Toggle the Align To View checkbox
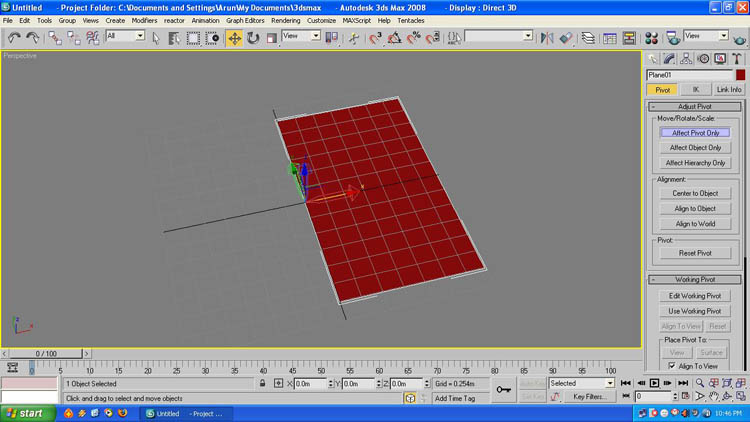 click(x=671, y=366)
